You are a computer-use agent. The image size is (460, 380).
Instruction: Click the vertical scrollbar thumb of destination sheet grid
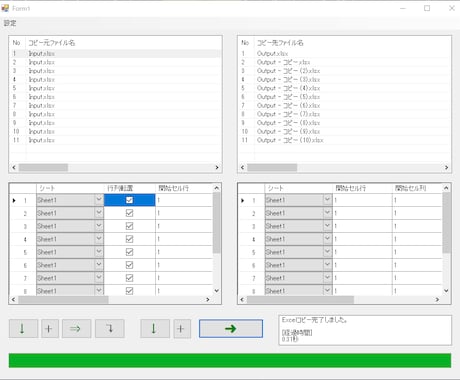pyautogui.click(x=446, y=223)
